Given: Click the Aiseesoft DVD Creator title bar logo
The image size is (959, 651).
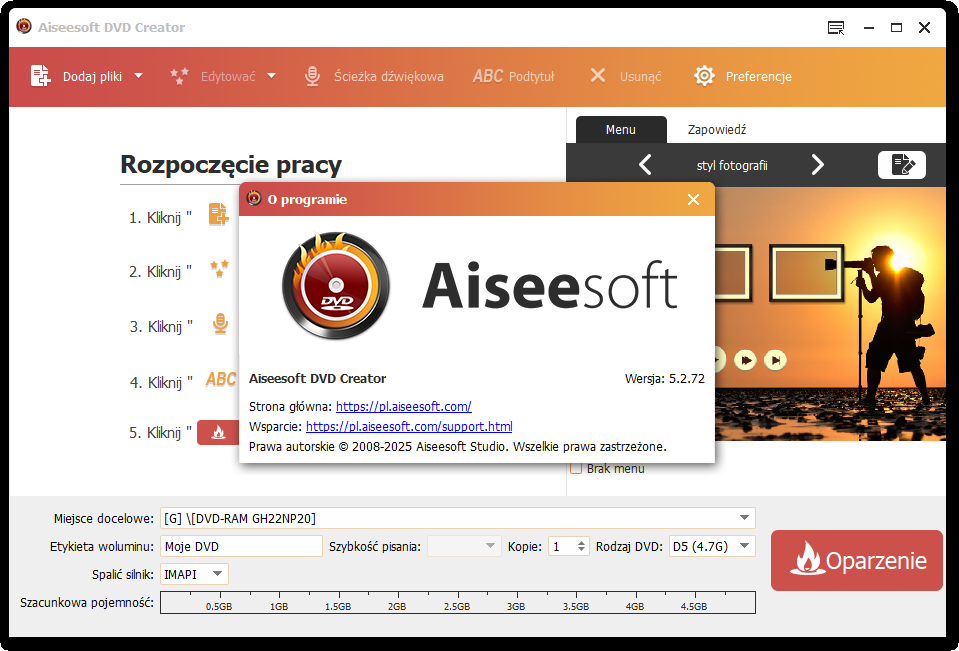Looking at the screenshot, I should (x=24, y=26).
